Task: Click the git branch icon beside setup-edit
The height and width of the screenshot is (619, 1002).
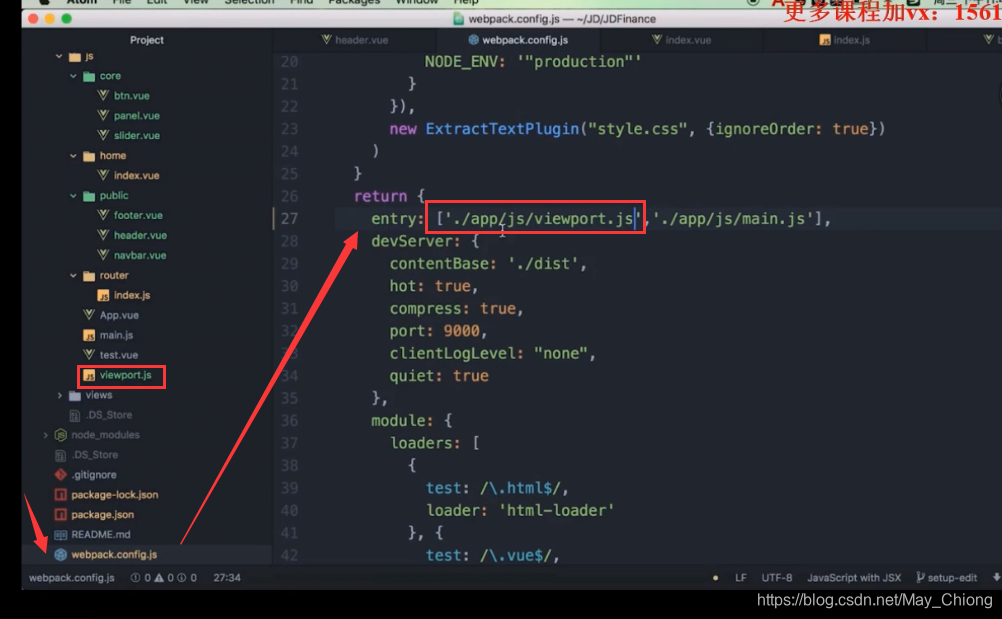Action: tap(920, 577)
